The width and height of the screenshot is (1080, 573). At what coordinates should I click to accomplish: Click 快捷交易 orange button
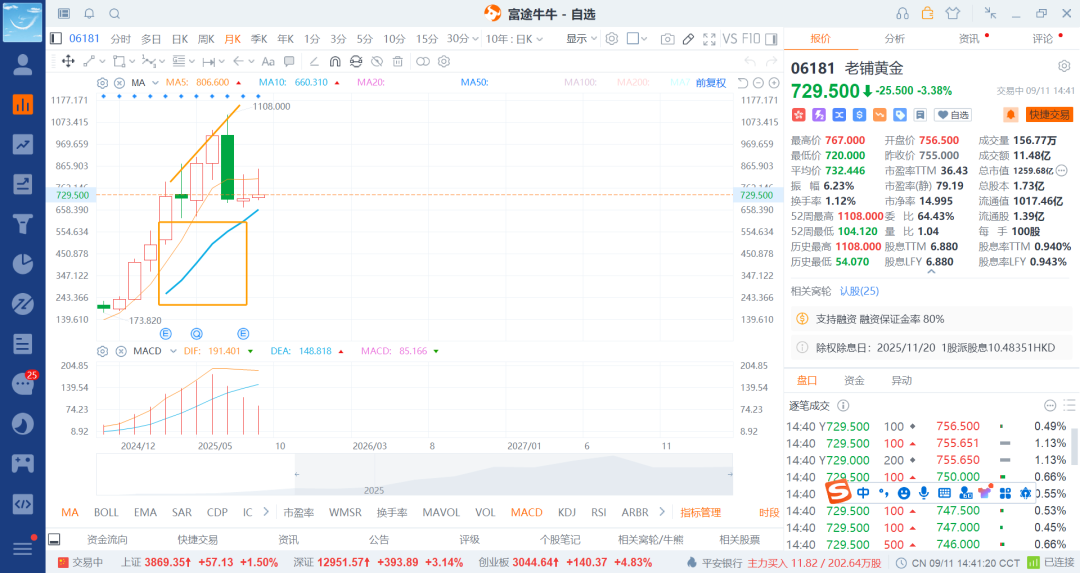click(x=1050, y=115)
